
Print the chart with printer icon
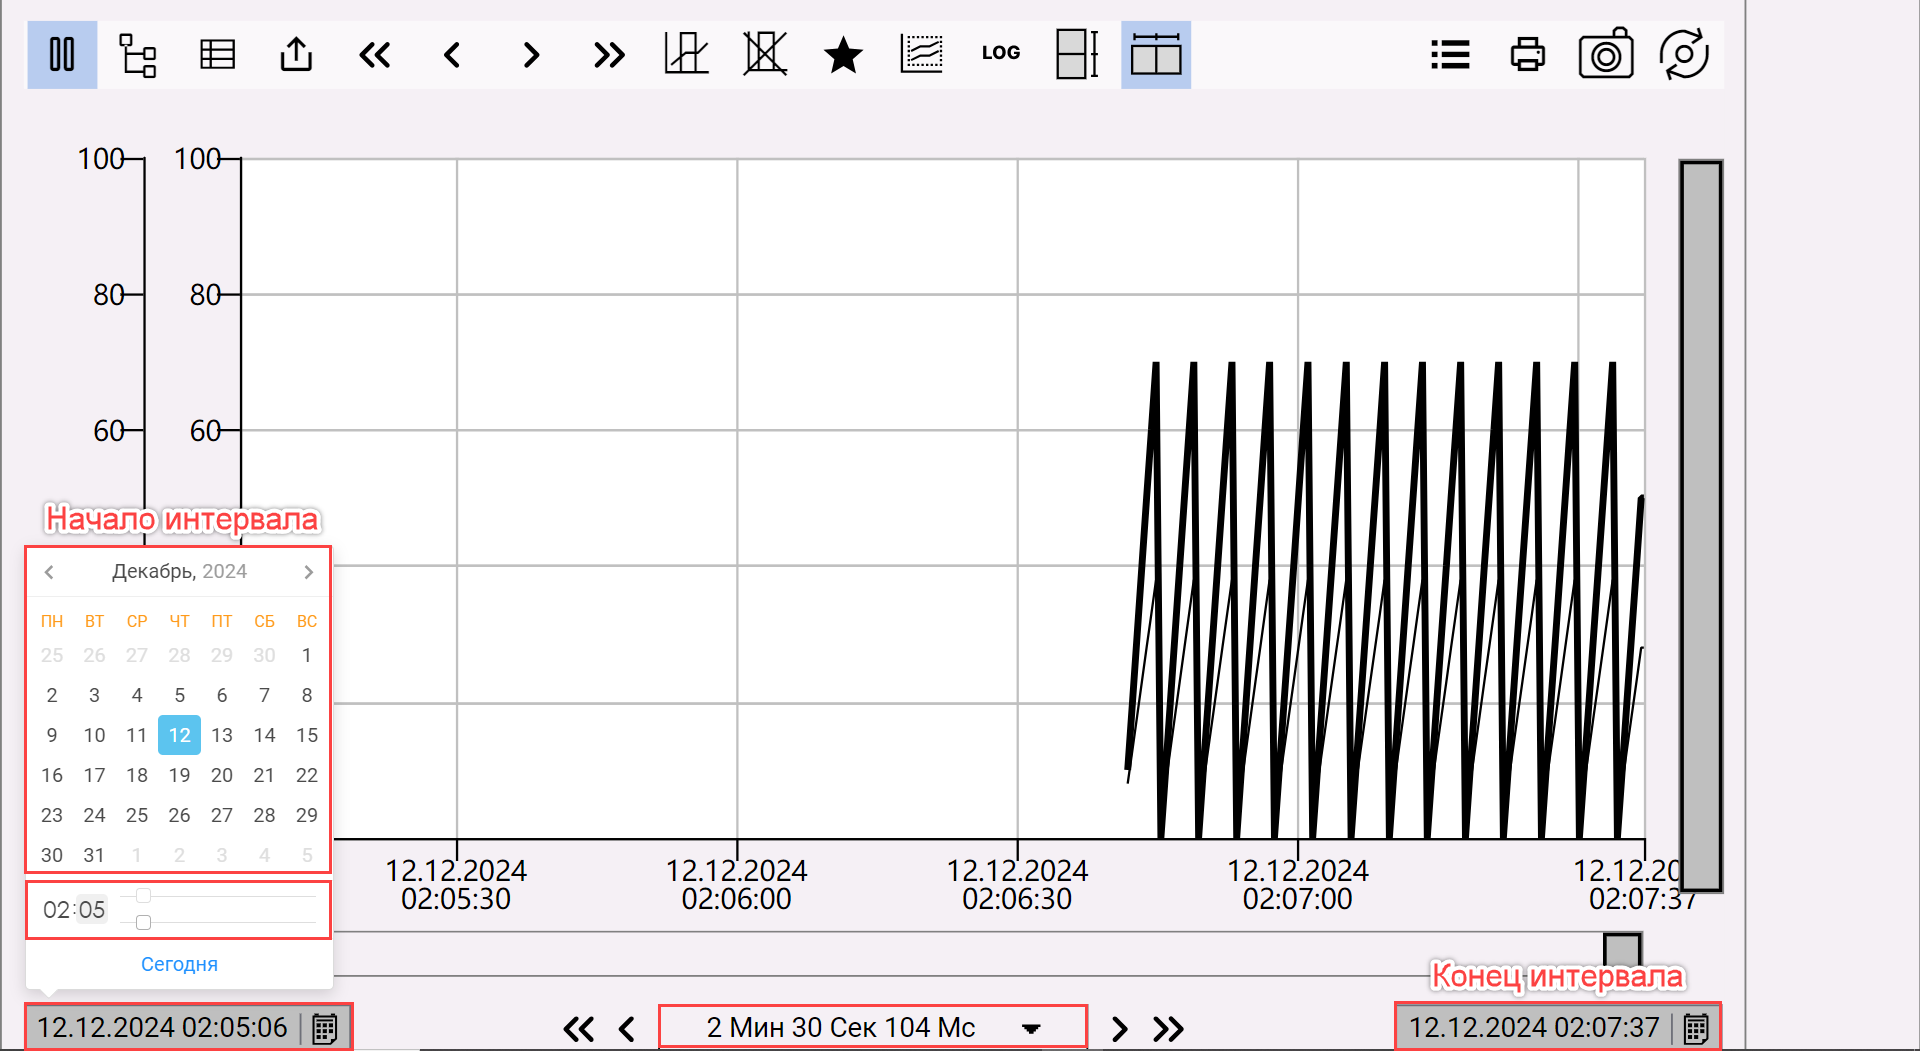coord(1527,55)
